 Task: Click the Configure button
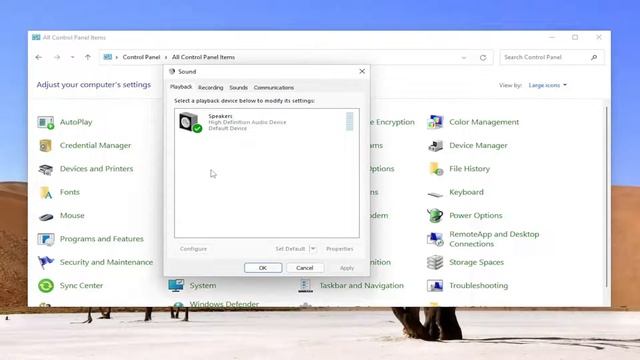(193, 249)
